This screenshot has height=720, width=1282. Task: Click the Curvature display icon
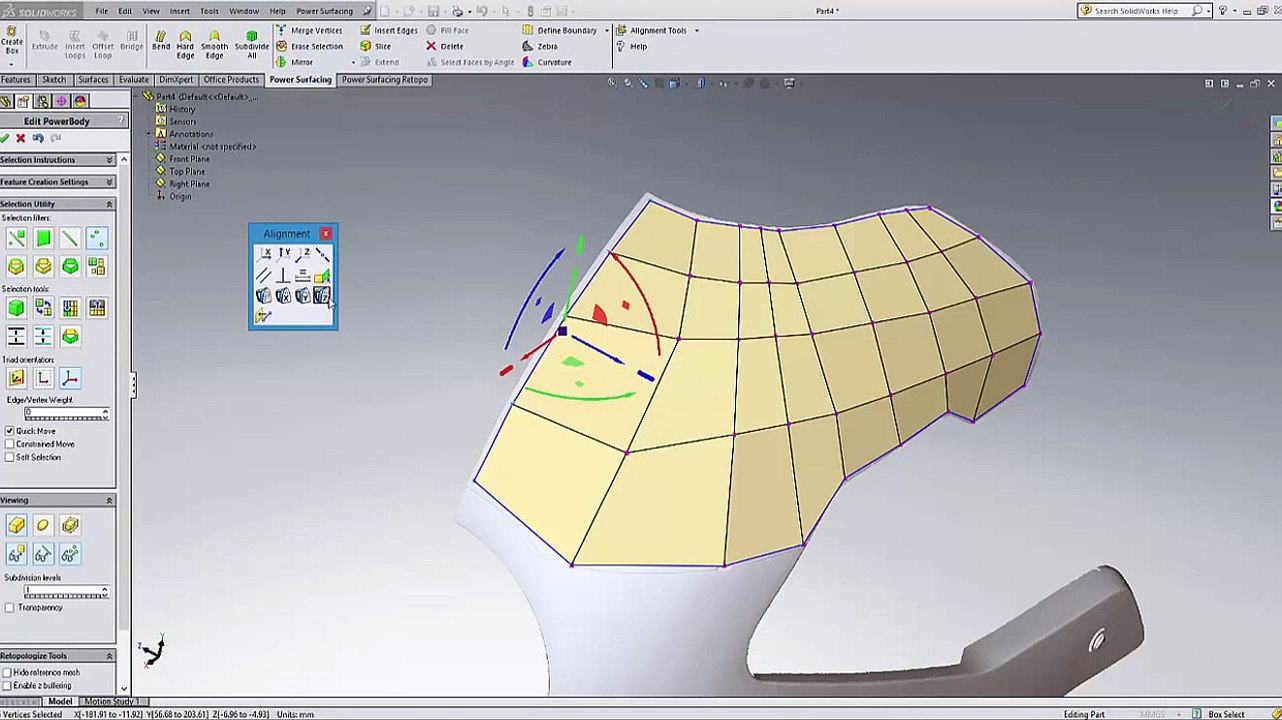pyautogui.click(x=528, y=62)
